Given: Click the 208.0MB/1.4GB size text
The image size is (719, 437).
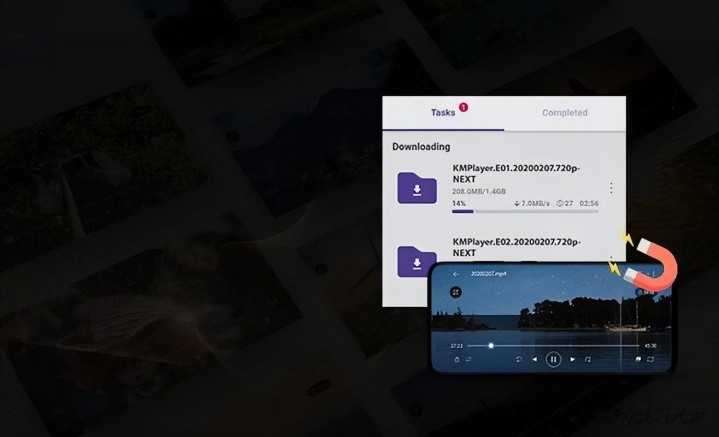Looking at the screenshot, I should (479, 191).
